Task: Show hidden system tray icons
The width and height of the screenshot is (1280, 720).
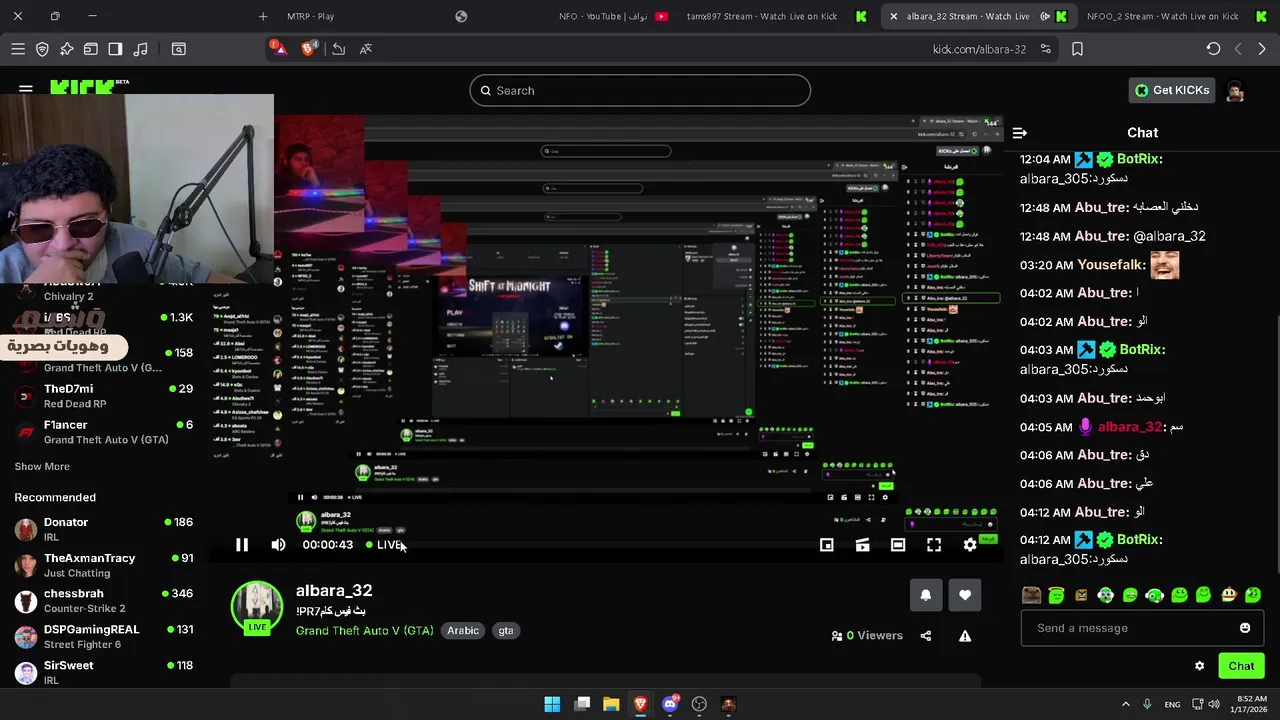Action: click(x=1125, y=704)
